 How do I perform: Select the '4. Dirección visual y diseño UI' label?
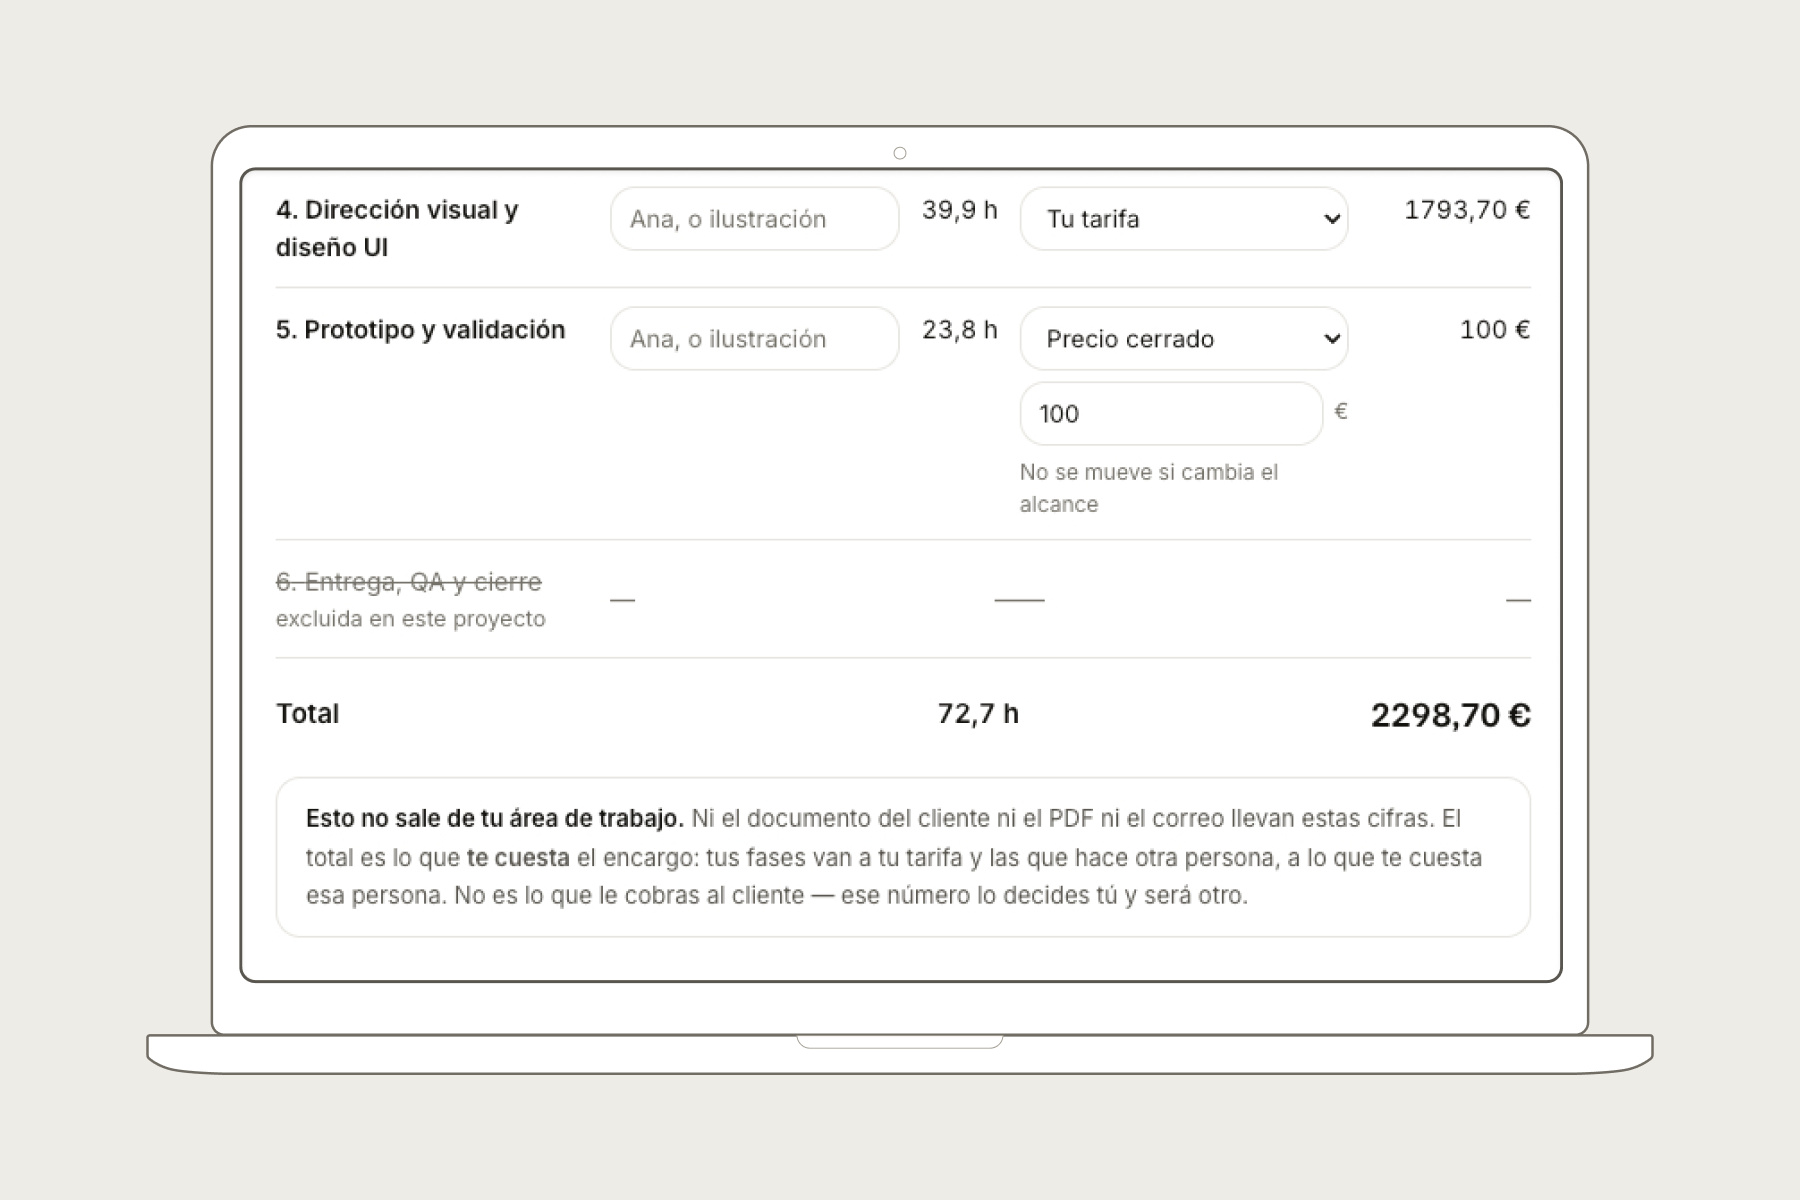pyautogui.click(x=397, y=229)
